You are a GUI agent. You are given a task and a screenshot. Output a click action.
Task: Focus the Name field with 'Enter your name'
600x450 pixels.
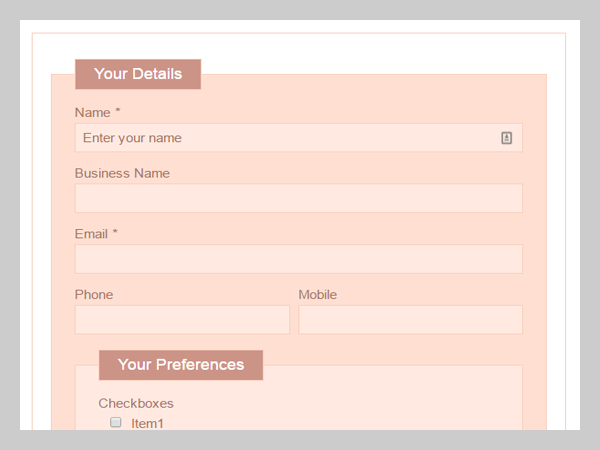pyautogui.click(x=285, y=138)
